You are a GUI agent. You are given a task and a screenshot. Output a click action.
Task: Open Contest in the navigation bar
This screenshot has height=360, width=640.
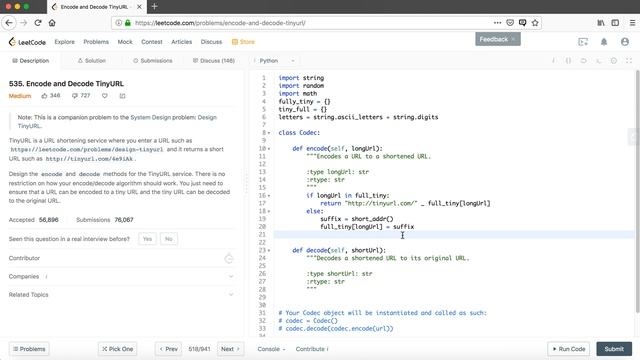point(152,42)
